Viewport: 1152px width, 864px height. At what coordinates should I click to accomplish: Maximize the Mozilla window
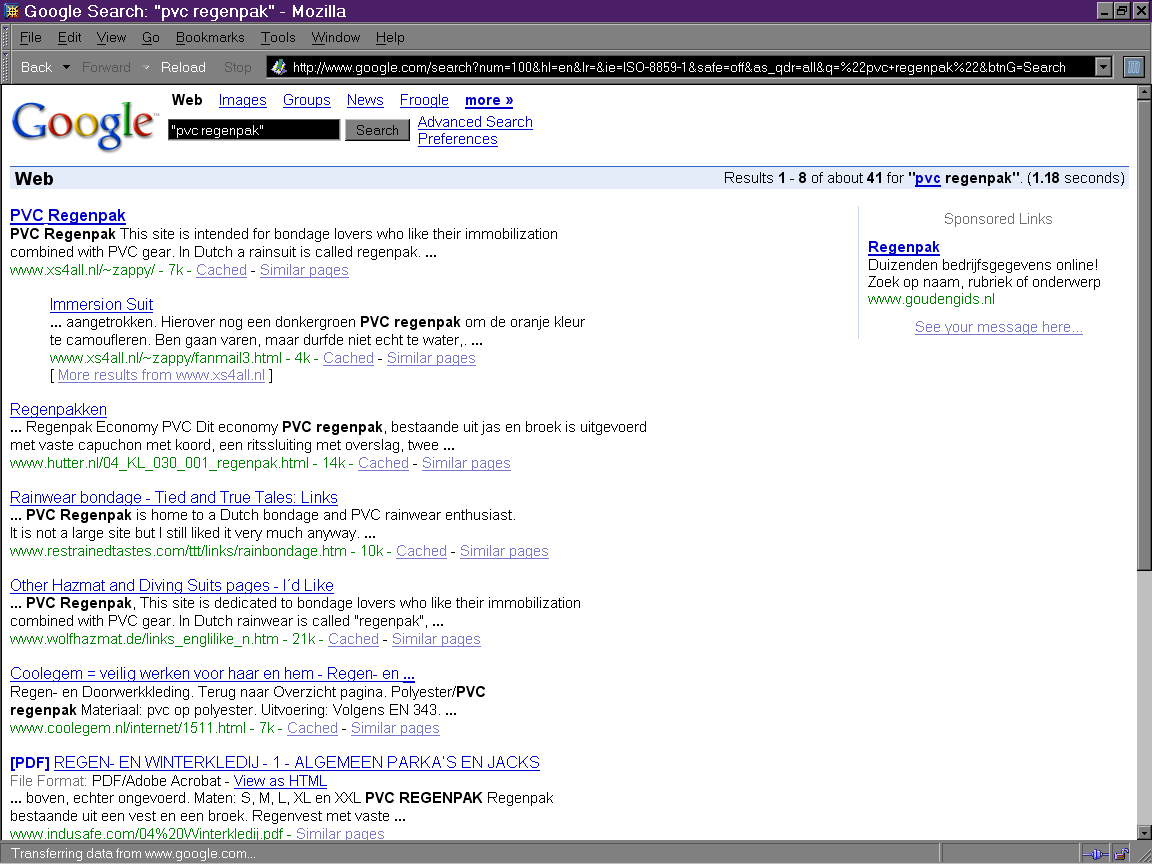(1122, 11)
